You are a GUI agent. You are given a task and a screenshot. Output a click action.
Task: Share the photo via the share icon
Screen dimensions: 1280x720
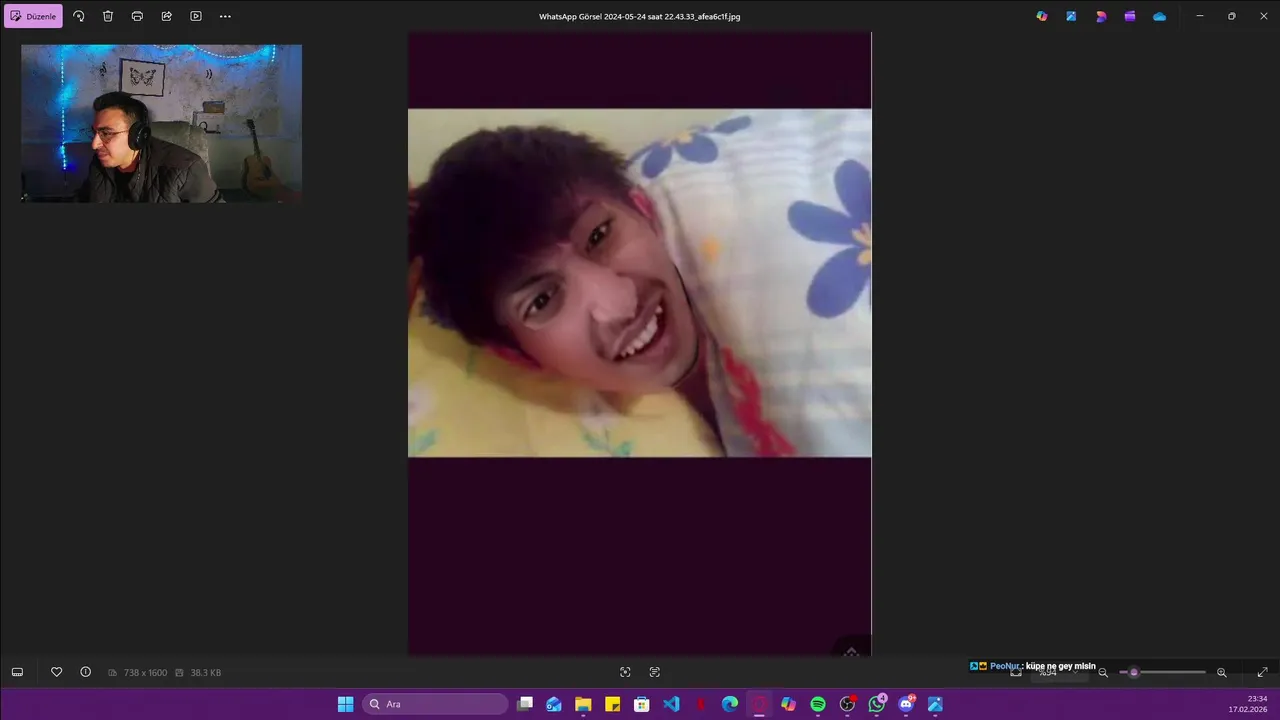[166, 16]
